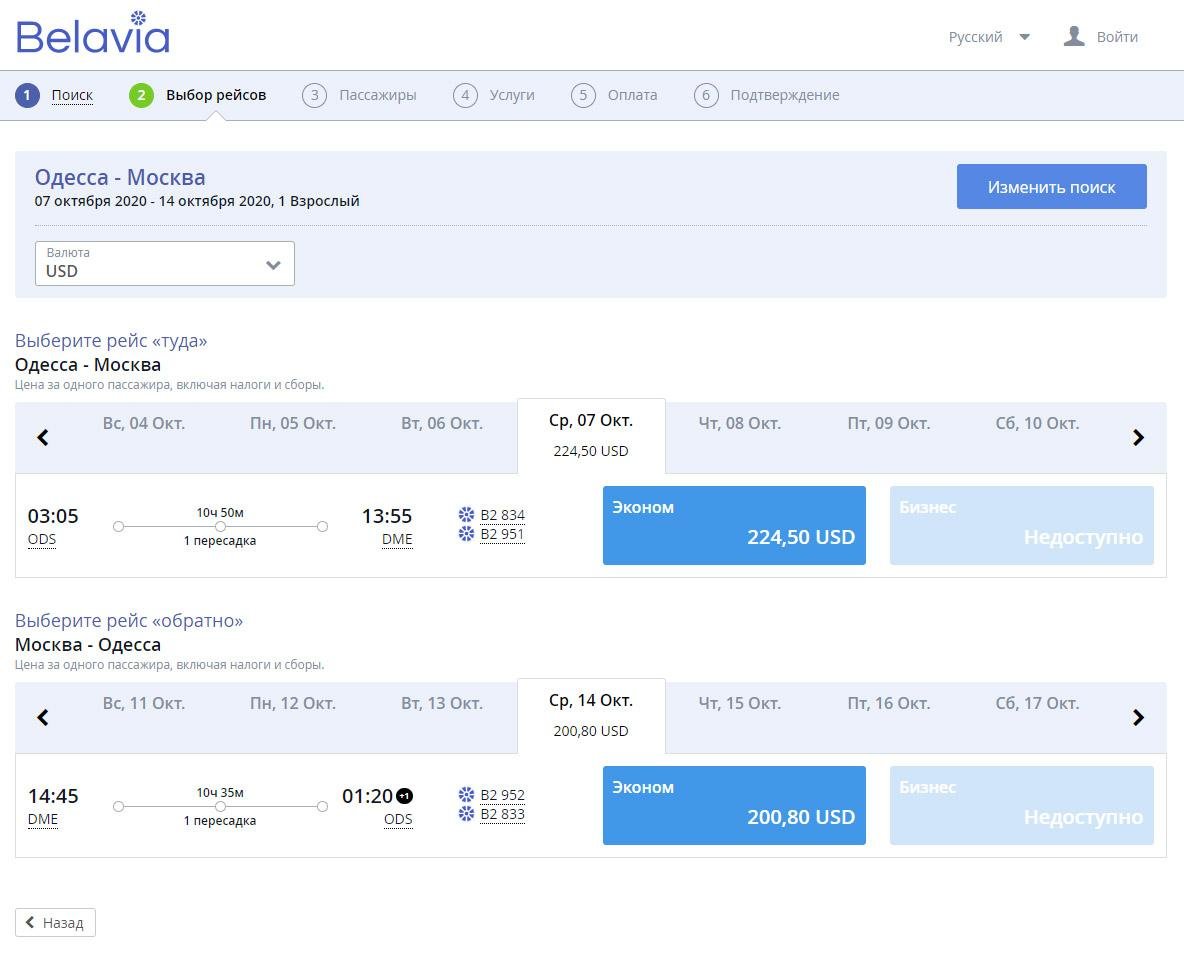Click the Войти login link

[1117, 37]
